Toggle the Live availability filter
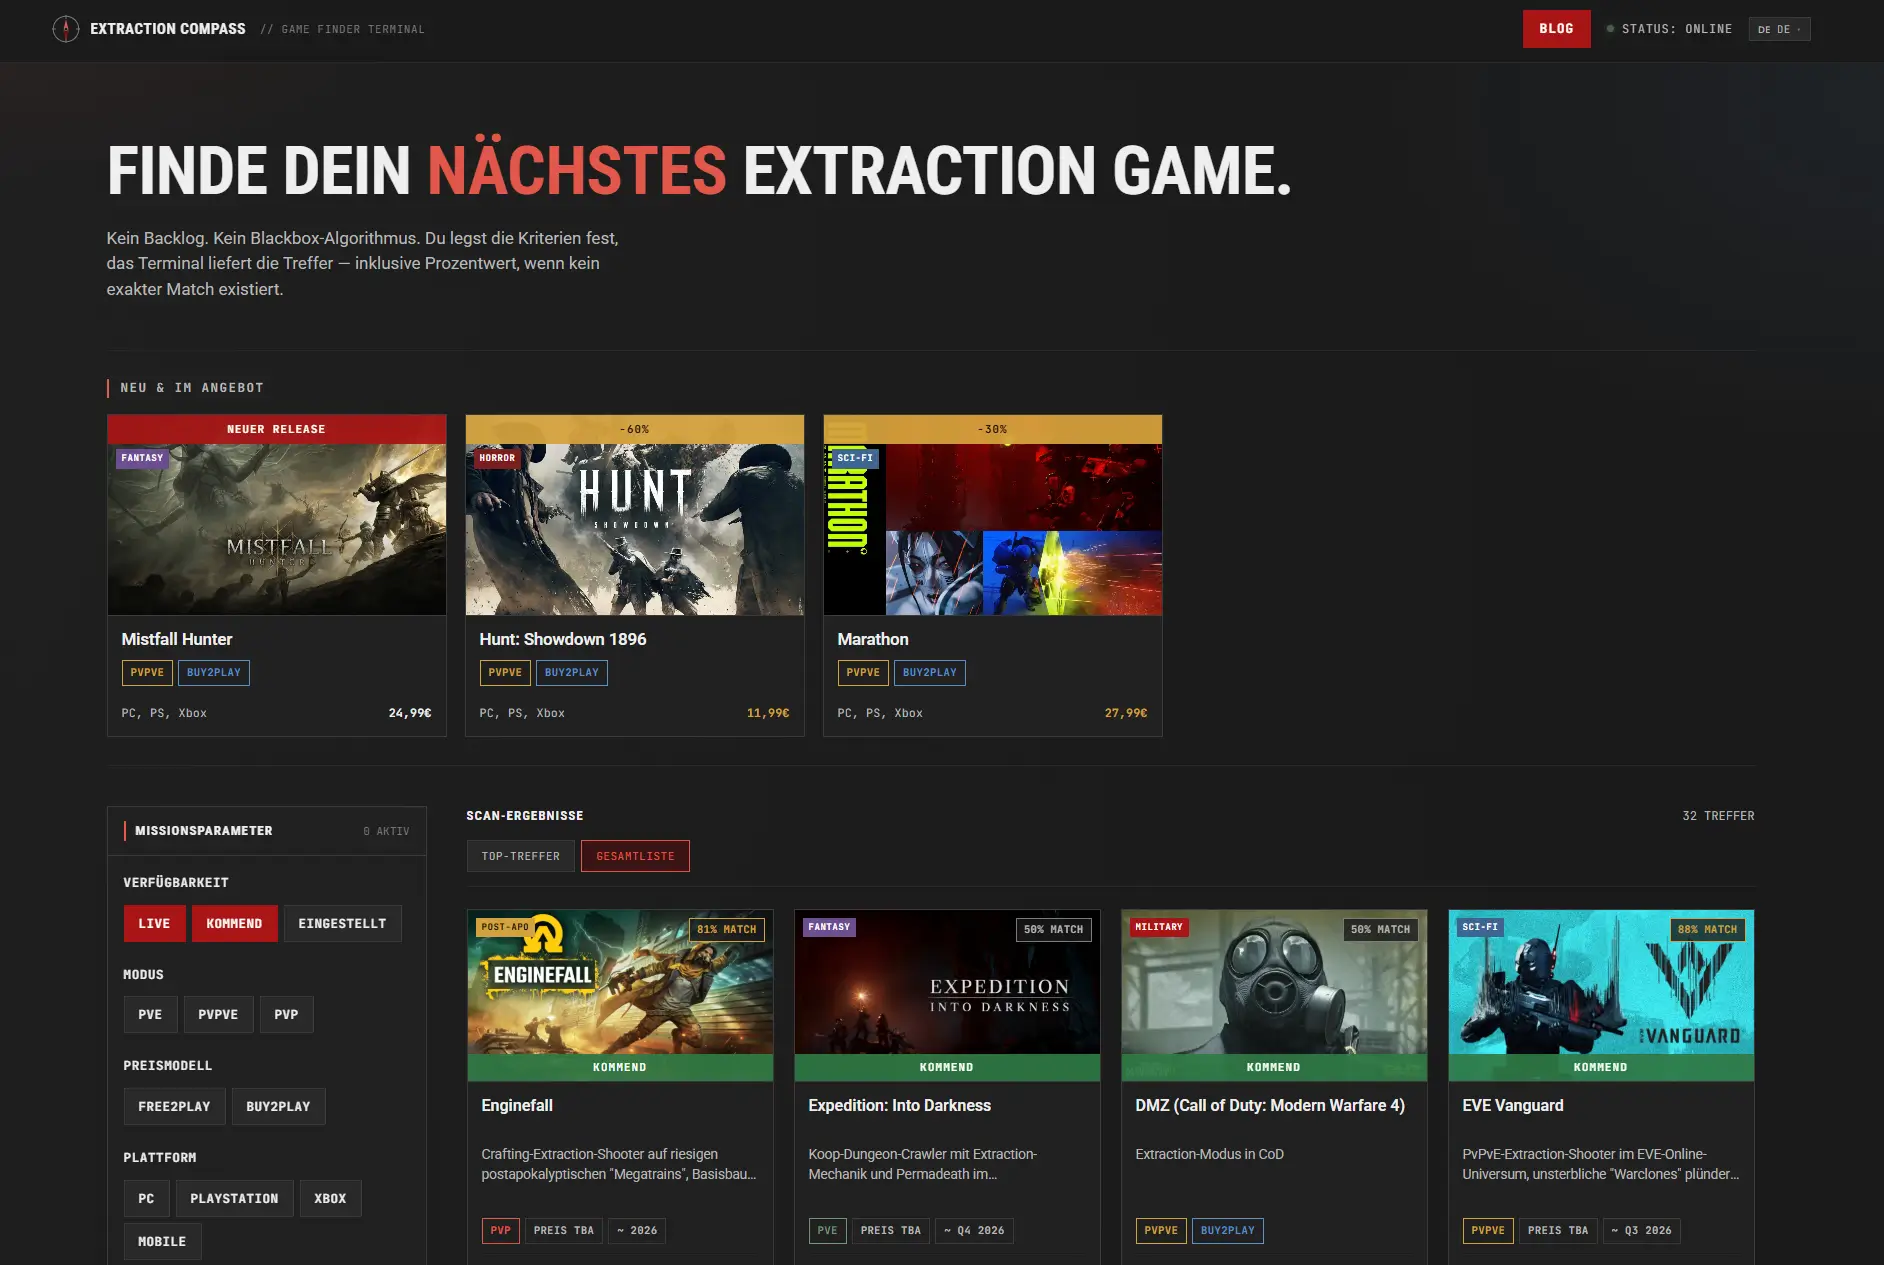The image size is (1884, 1265). pos(154,923)
